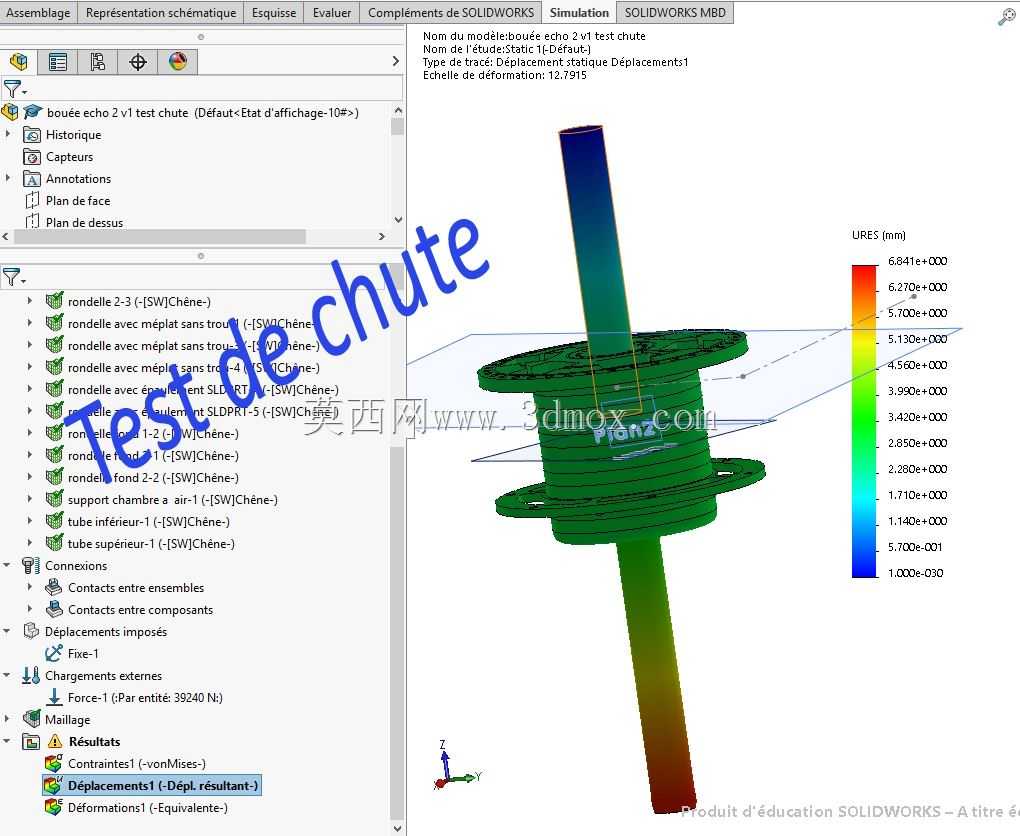Viewport: 1020px width, 836px height.
Task: Expand the Annotations tree node
Action: 8,178
